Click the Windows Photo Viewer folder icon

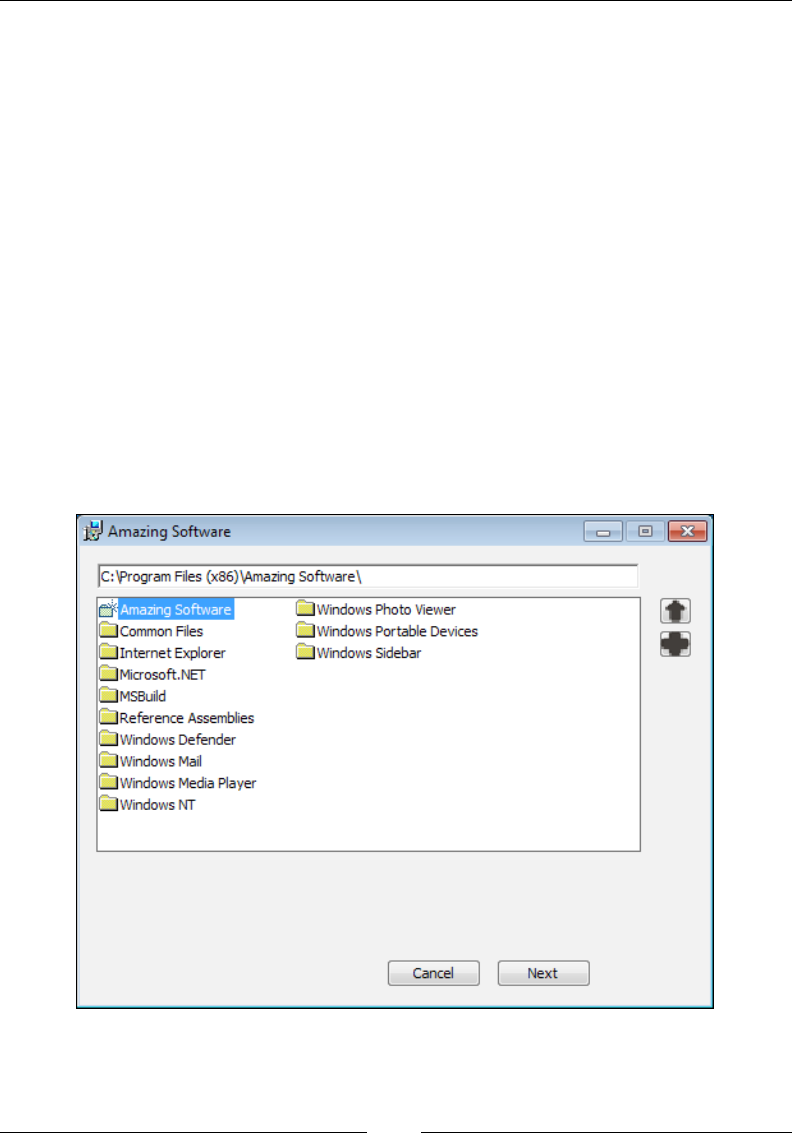coord(305,608)
